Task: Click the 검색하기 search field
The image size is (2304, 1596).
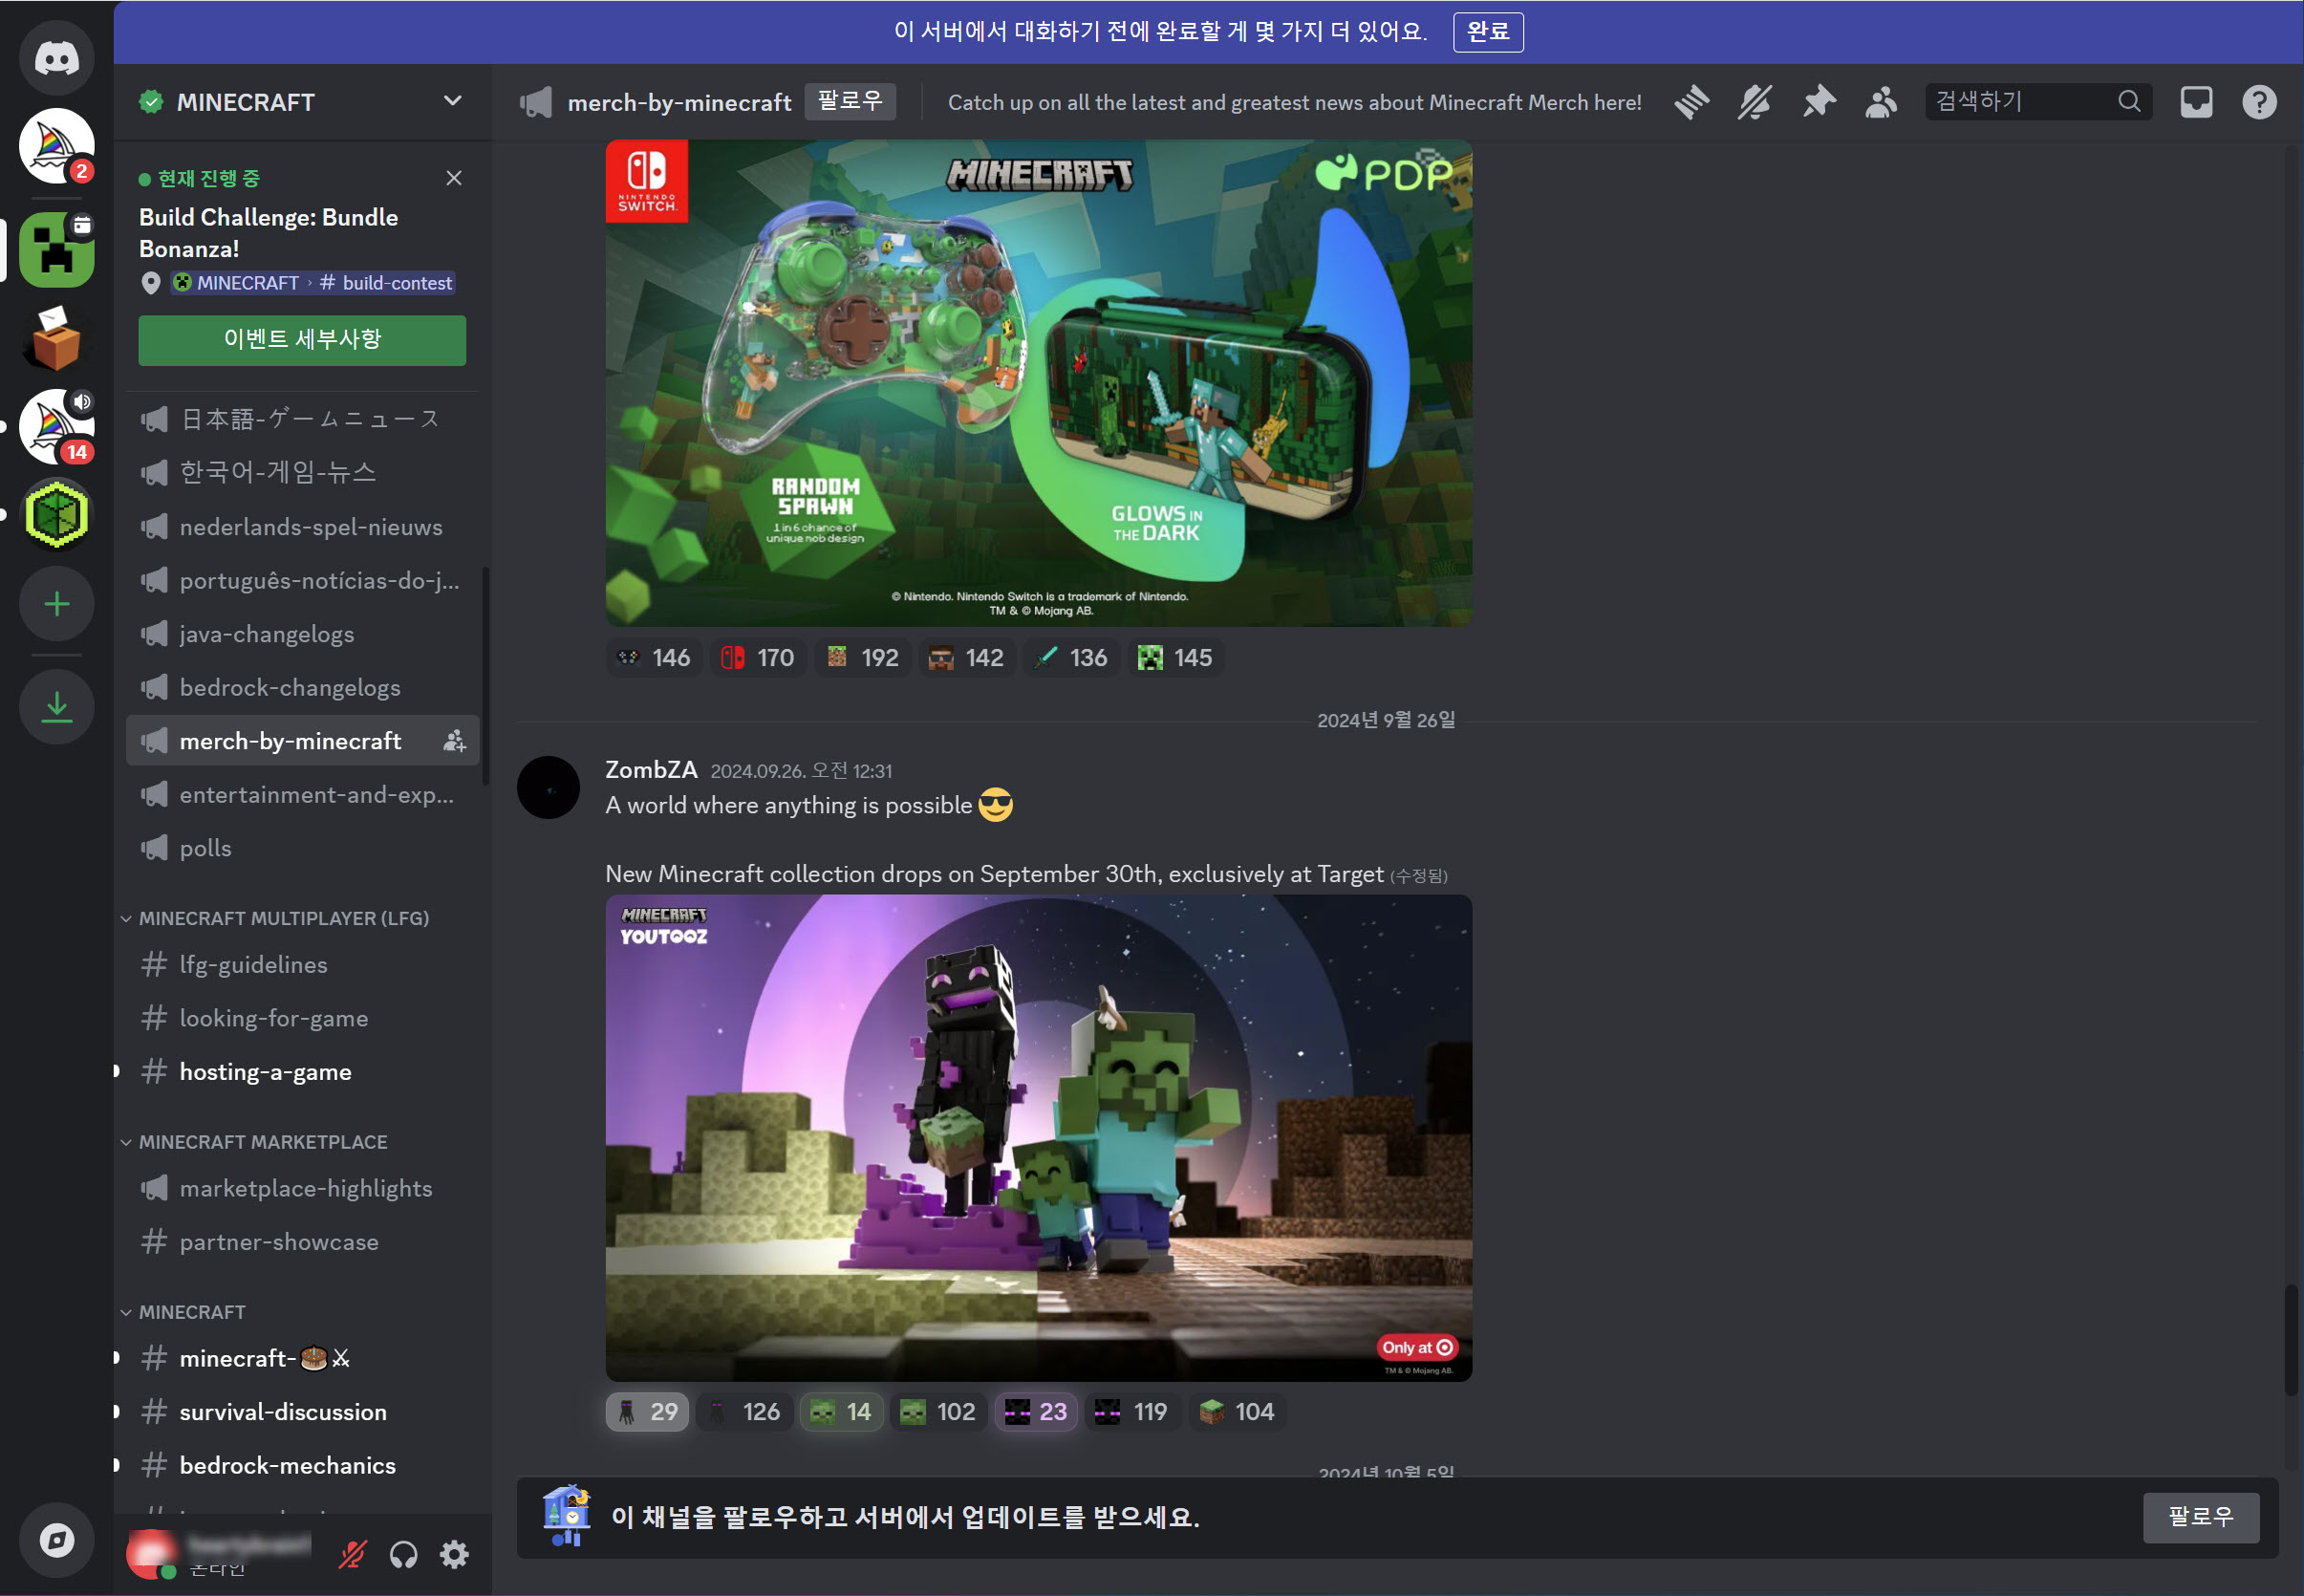Action: tap(2022, 102)
